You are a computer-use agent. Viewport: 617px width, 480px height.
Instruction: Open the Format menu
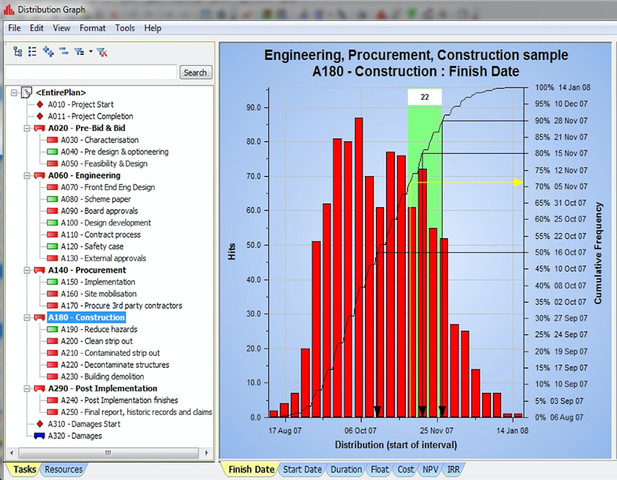coord(92,28)
